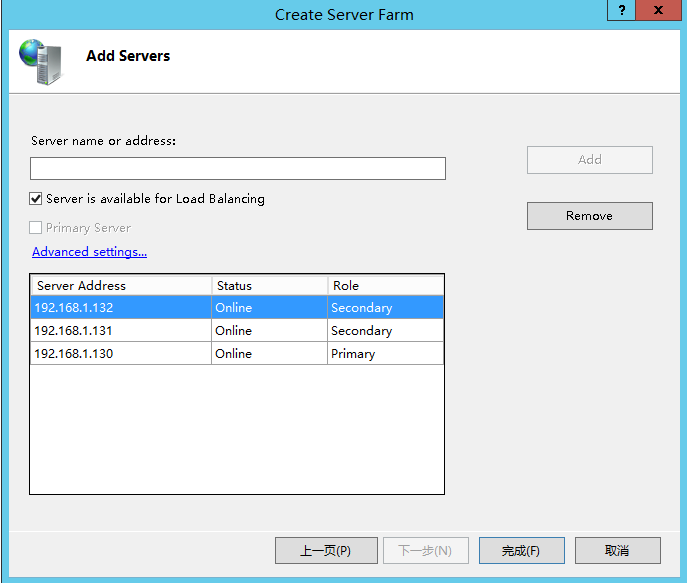Sort by Server Address column header
The image size is (687, 583).
point(121,286)
